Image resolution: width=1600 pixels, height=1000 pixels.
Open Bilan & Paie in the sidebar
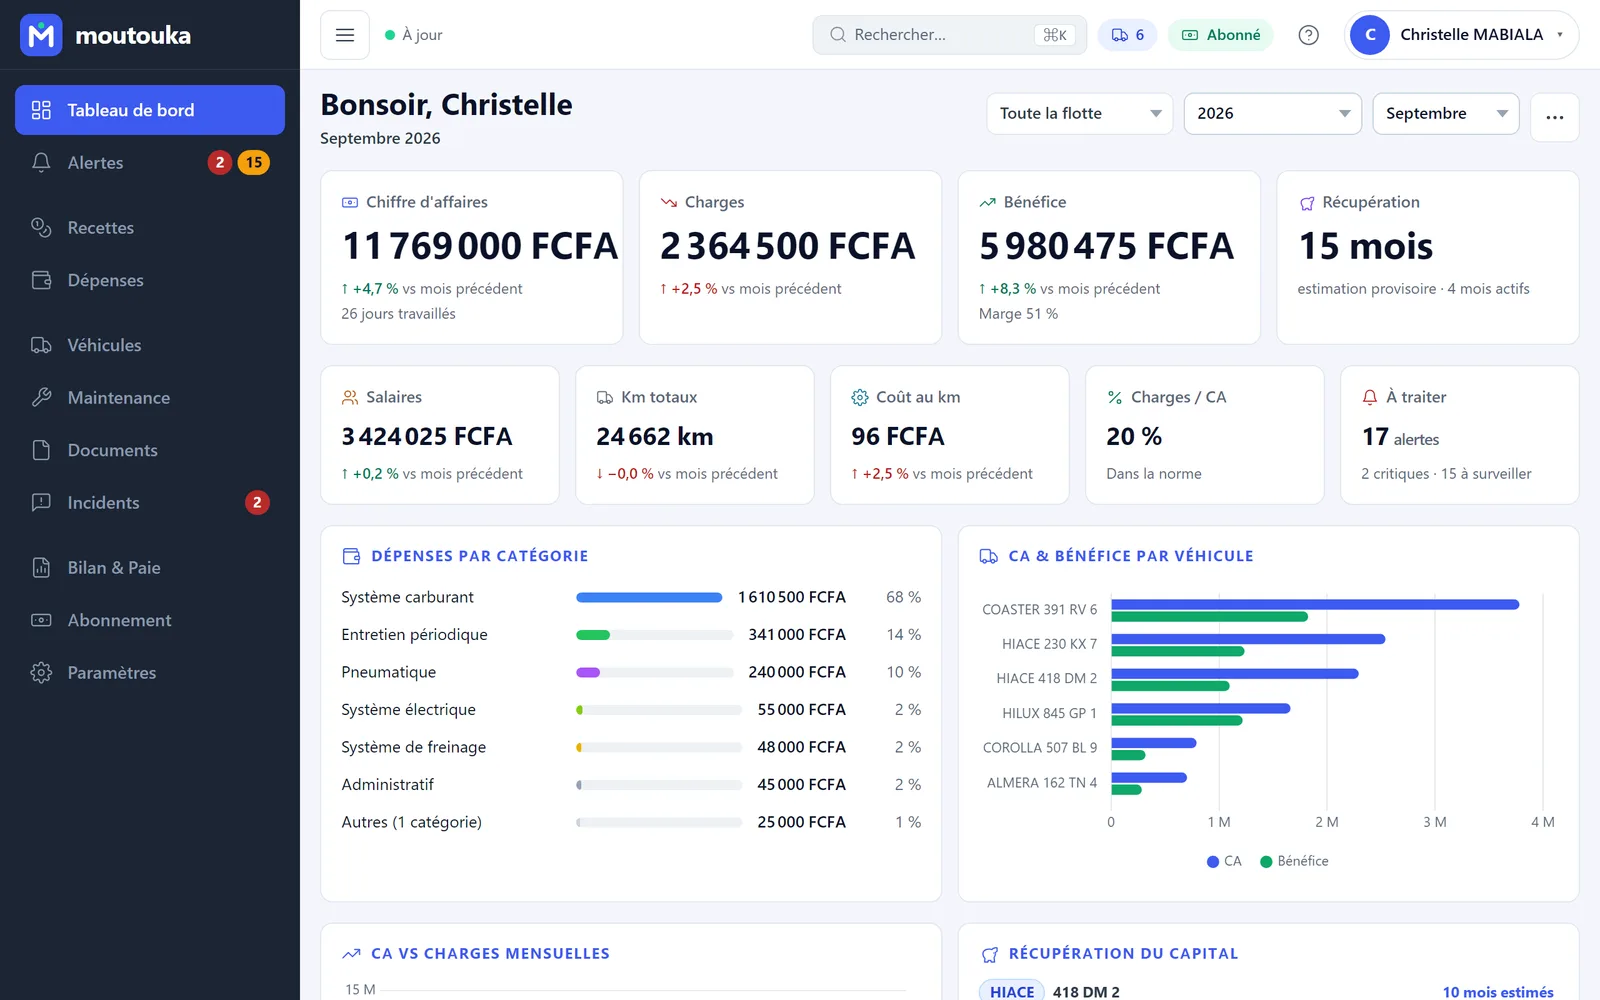(x=150, y=568)
